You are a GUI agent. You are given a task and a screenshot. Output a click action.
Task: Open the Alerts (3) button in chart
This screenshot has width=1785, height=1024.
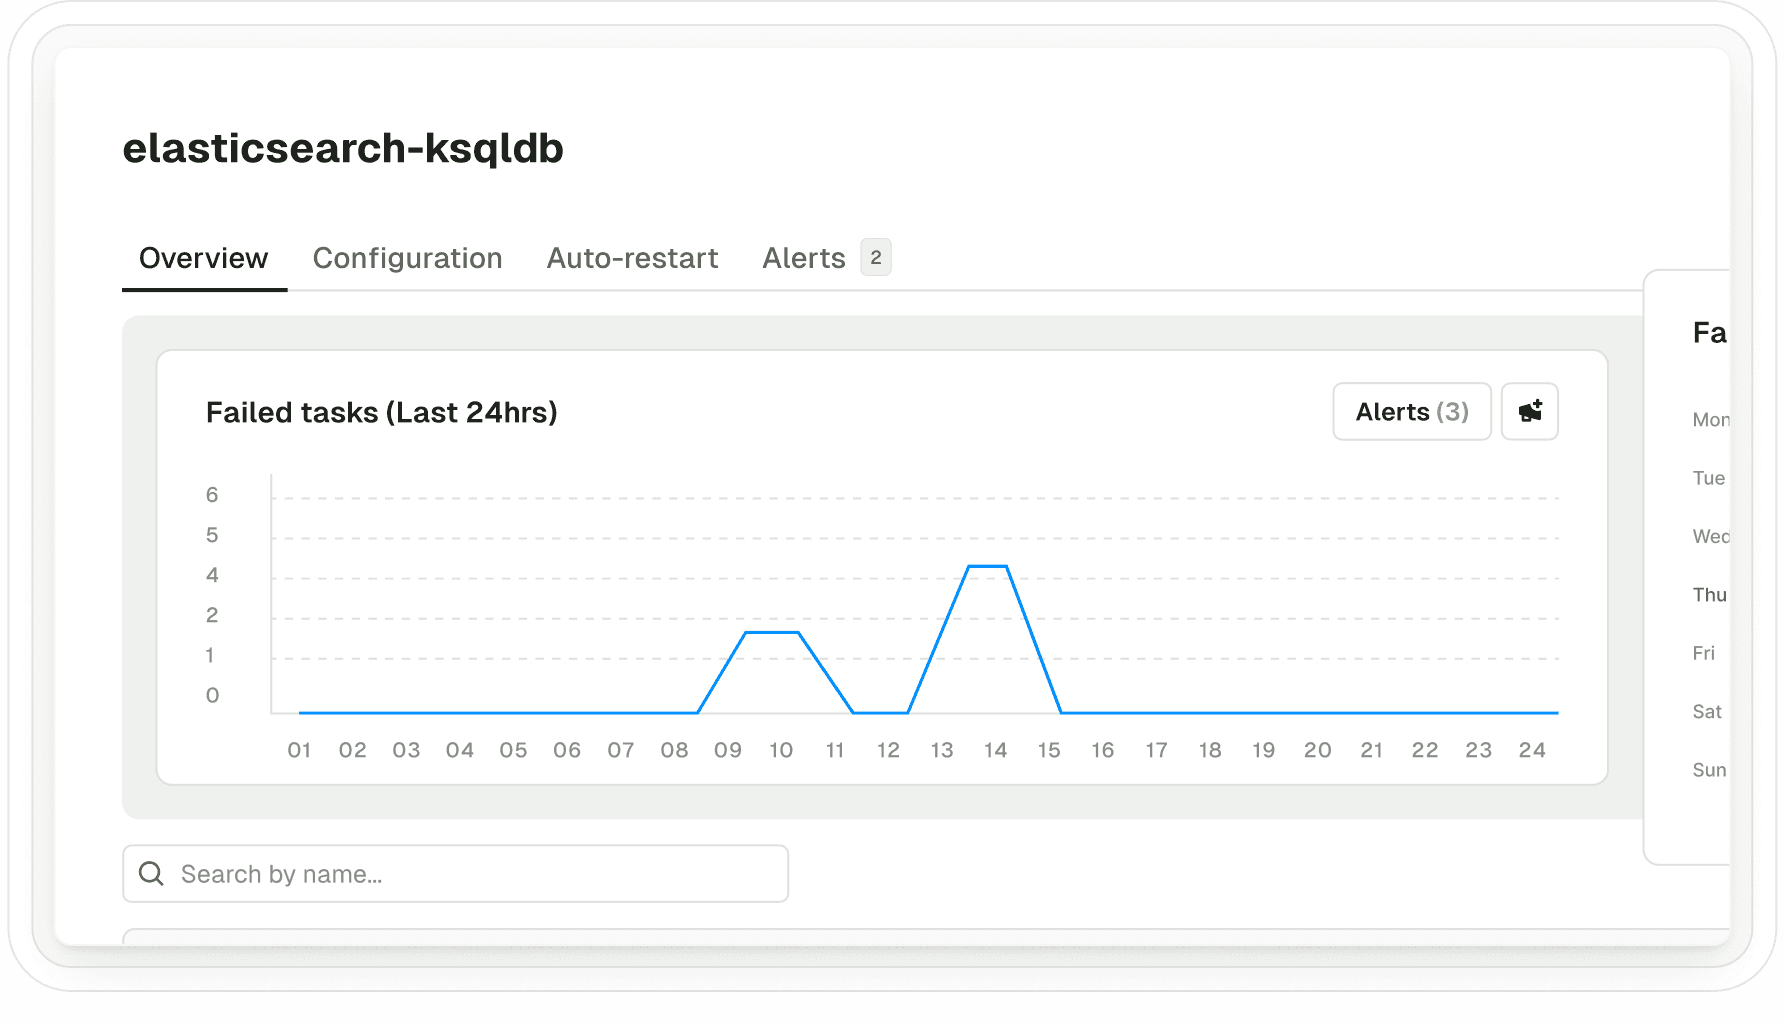coord(1411,411)
